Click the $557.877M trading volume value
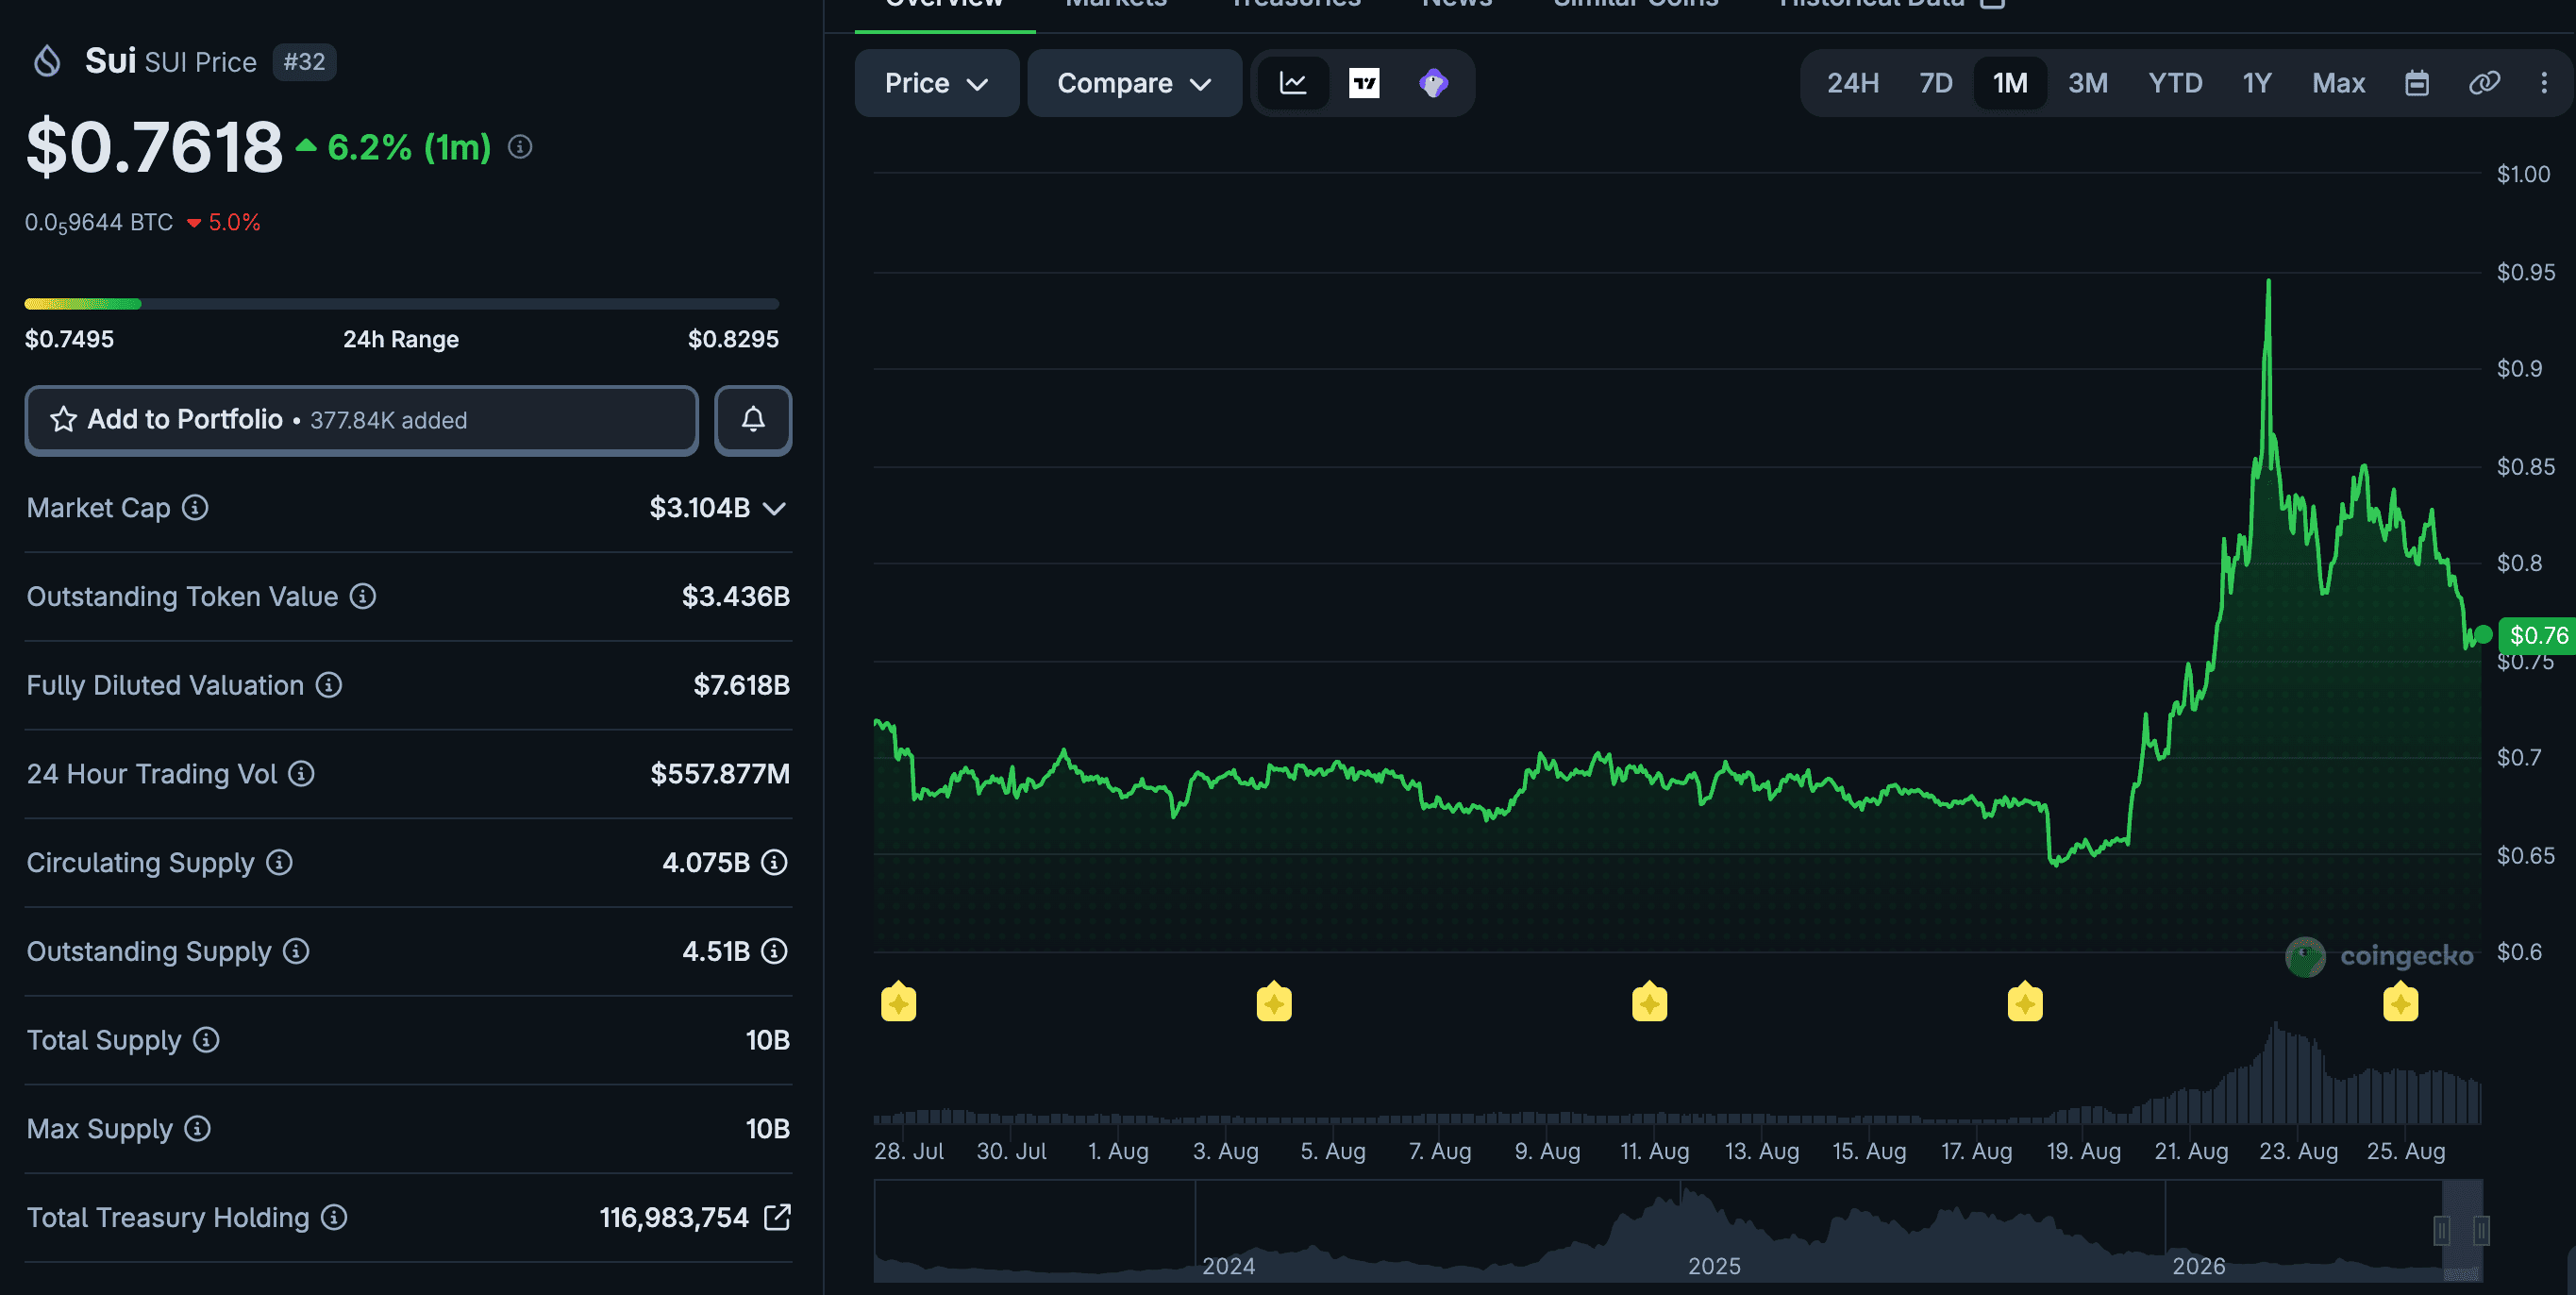2576x1295 pixels. 720,774
